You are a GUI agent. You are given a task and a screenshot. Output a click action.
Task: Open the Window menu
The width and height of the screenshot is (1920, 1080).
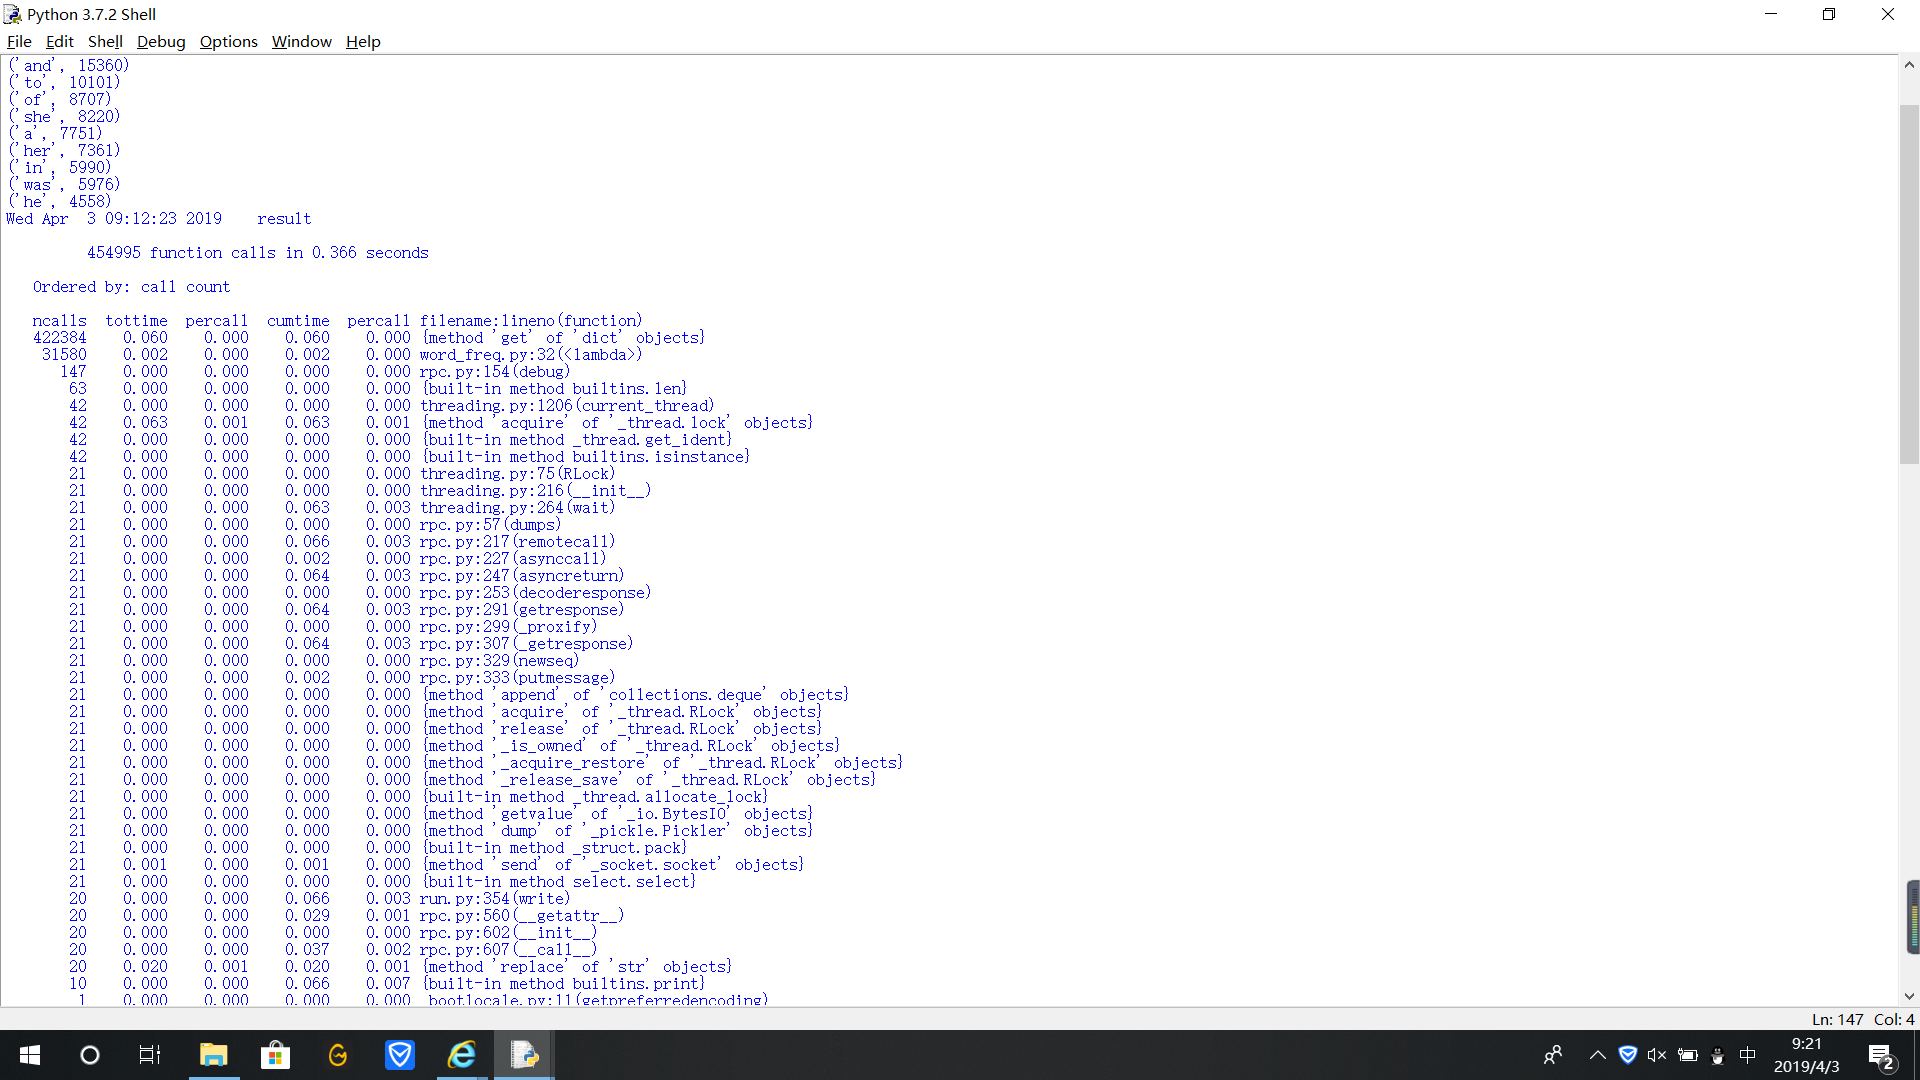[301, 41]
